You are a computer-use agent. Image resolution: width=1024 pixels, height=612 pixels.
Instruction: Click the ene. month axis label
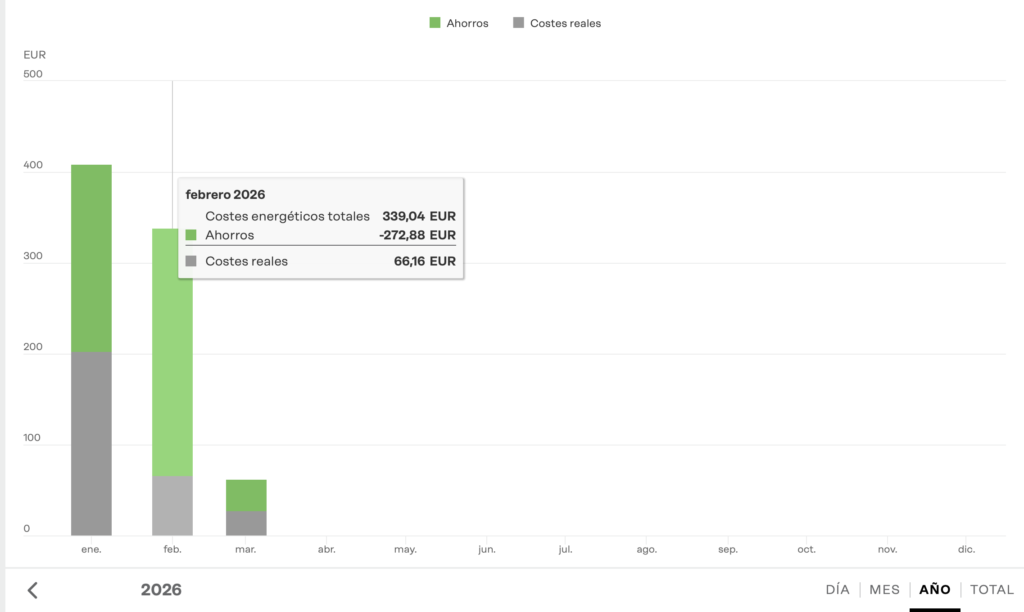91,550
